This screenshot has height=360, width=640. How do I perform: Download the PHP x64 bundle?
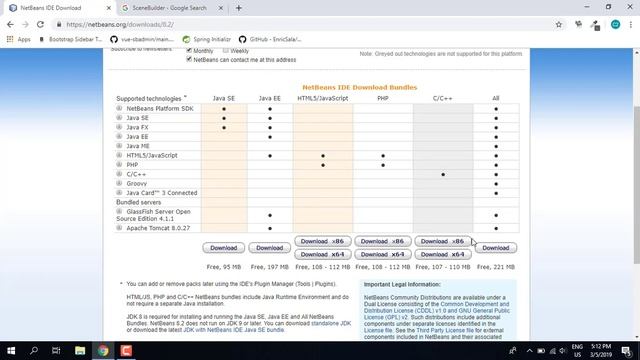pyautogui.click(x=382, y=254)
